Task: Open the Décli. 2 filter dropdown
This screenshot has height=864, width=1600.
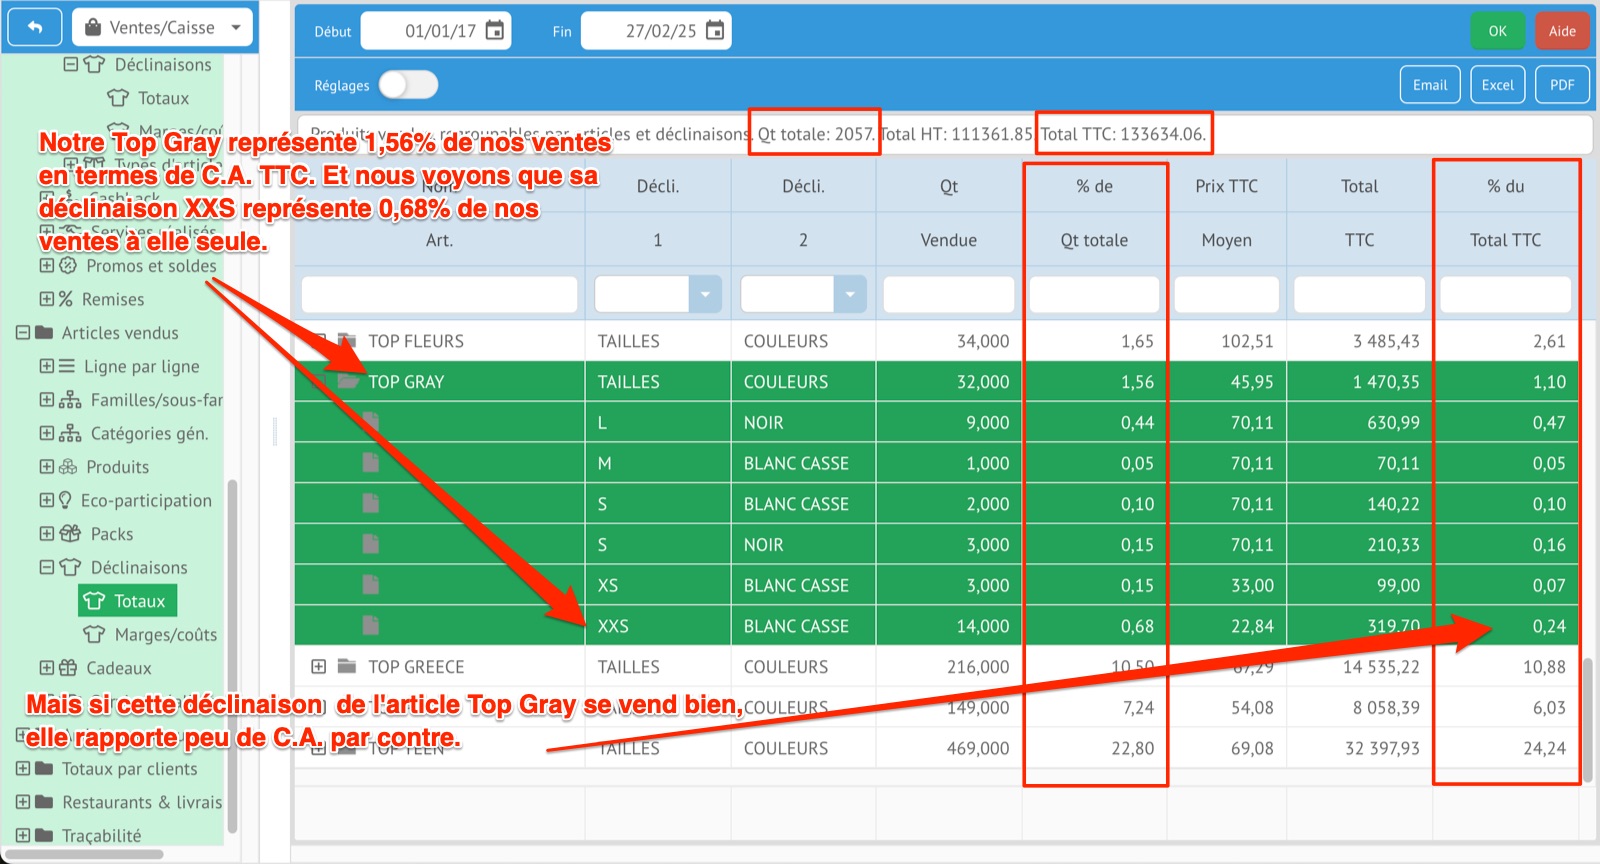Action: tap(850, 294)
